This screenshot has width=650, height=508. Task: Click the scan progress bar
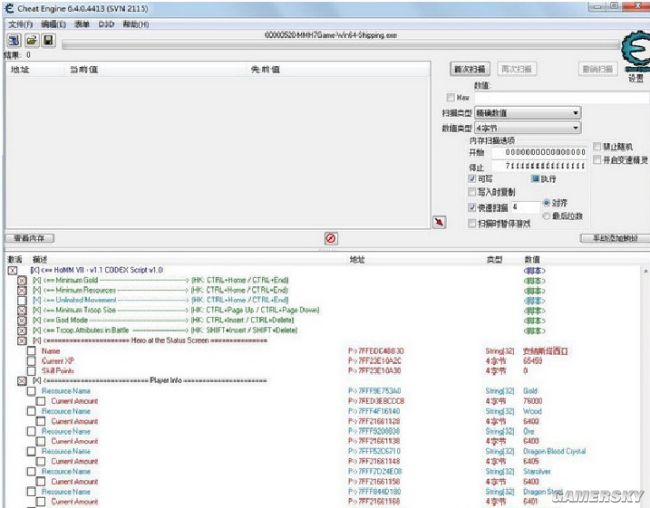[x=340, y=45]
